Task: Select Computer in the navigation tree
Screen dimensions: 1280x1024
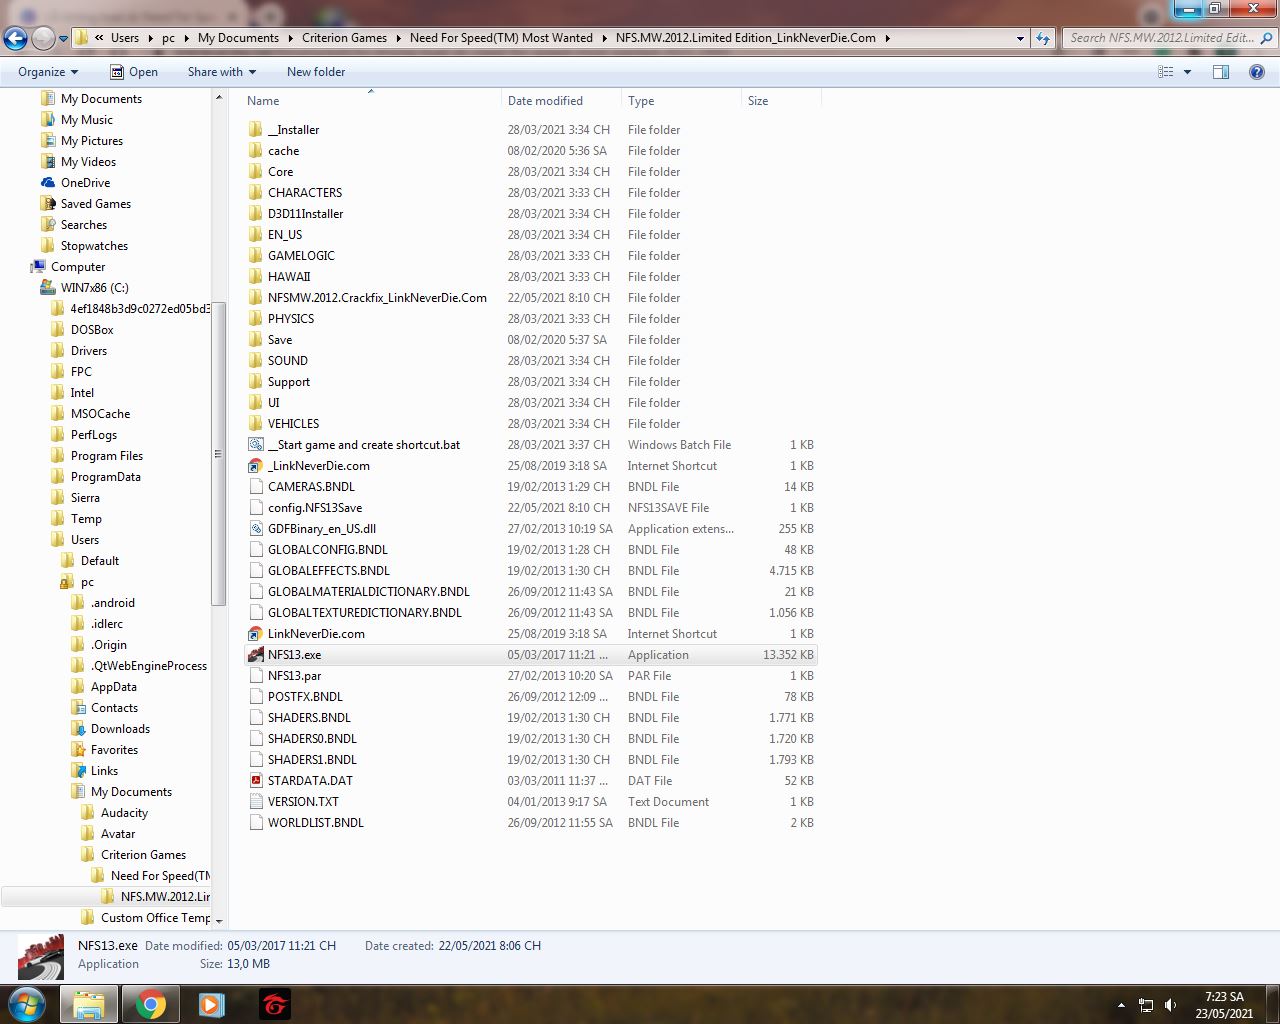Action: point(78,267)
